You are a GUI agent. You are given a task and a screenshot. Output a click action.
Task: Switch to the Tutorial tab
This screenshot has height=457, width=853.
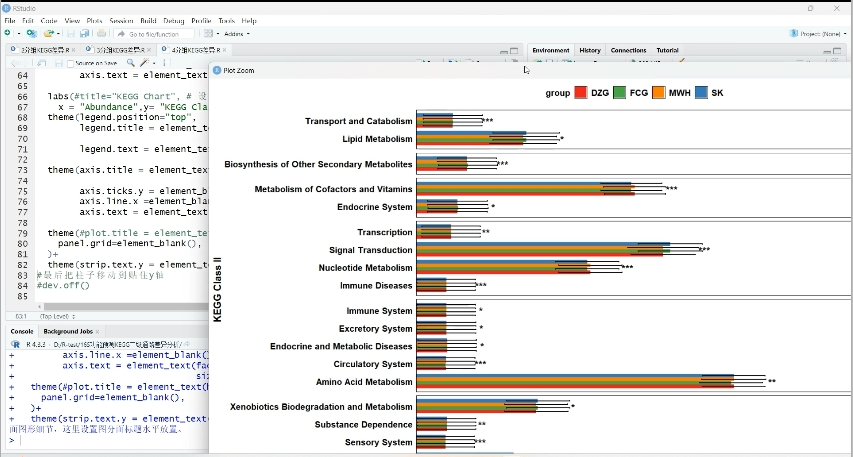667,50
